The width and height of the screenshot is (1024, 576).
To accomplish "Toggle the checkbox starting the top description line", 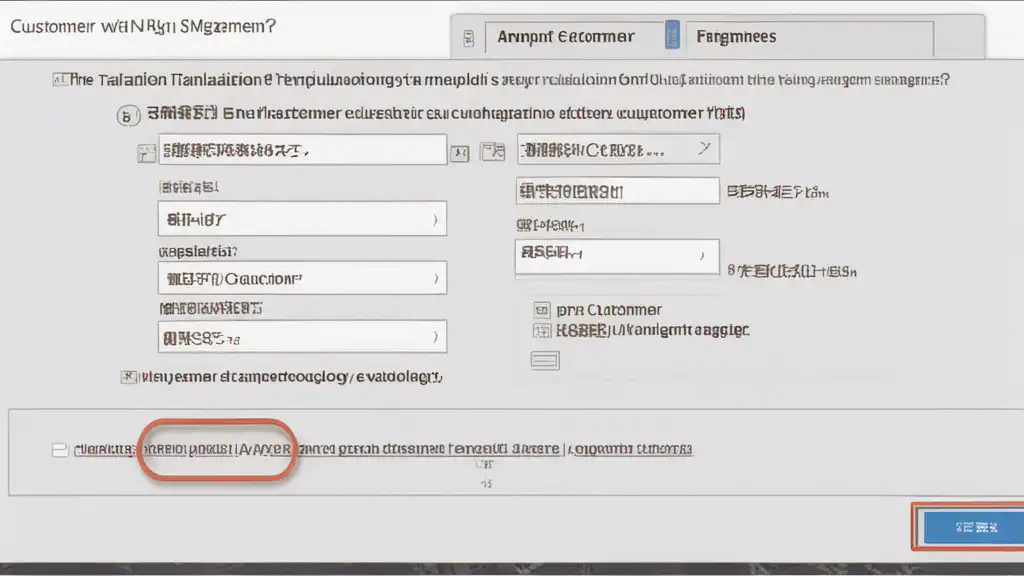I will (x=60, y=80).
